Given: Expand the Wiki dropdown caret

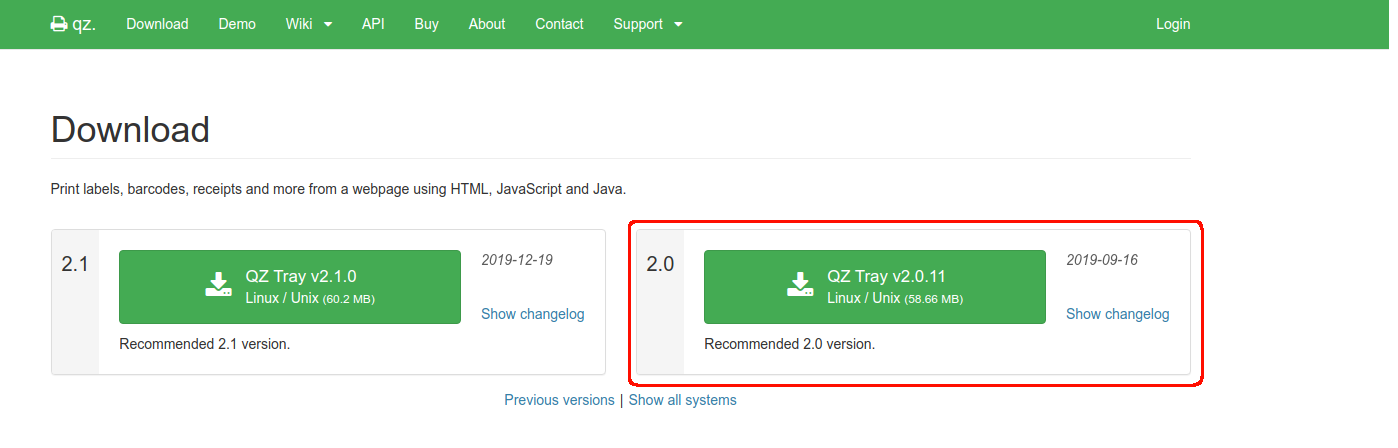Looking at the screenshot, I should coord(328,25).
